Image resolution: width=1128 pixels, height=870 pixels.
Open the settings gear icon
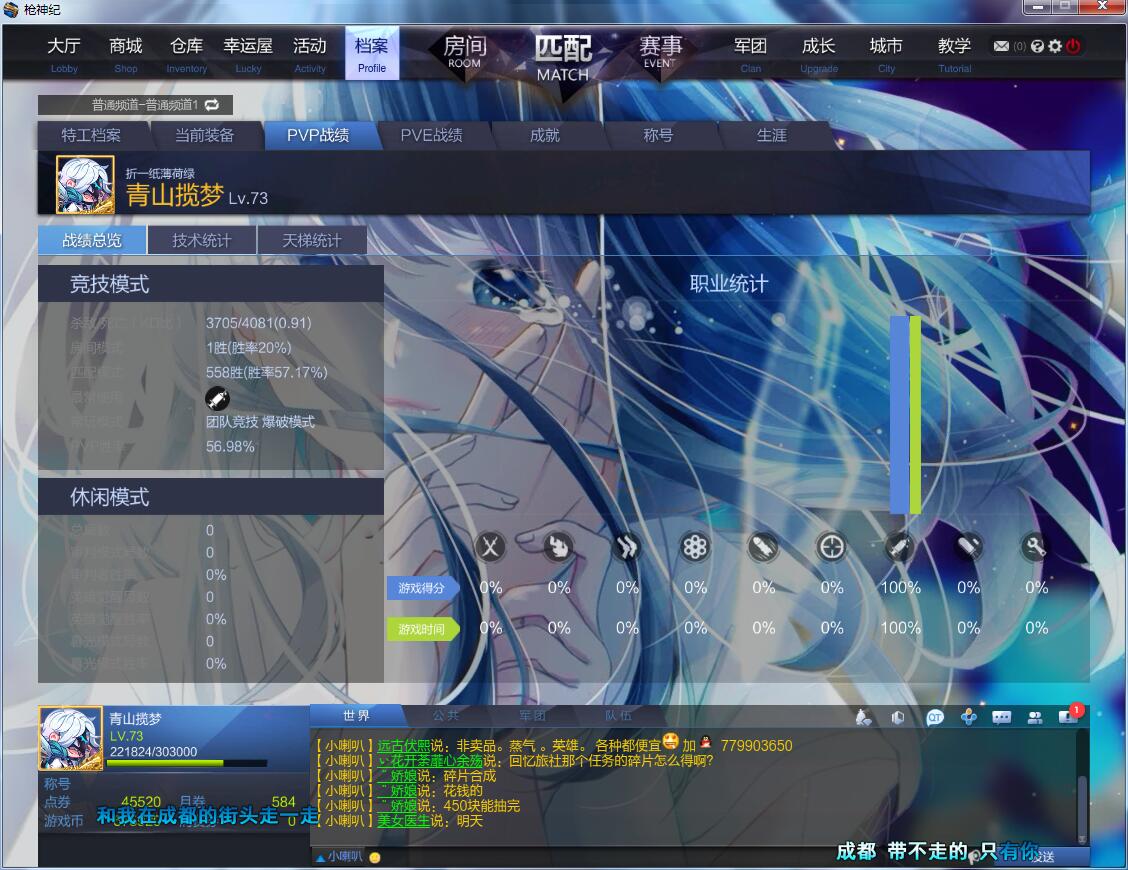coord(1055,46)
